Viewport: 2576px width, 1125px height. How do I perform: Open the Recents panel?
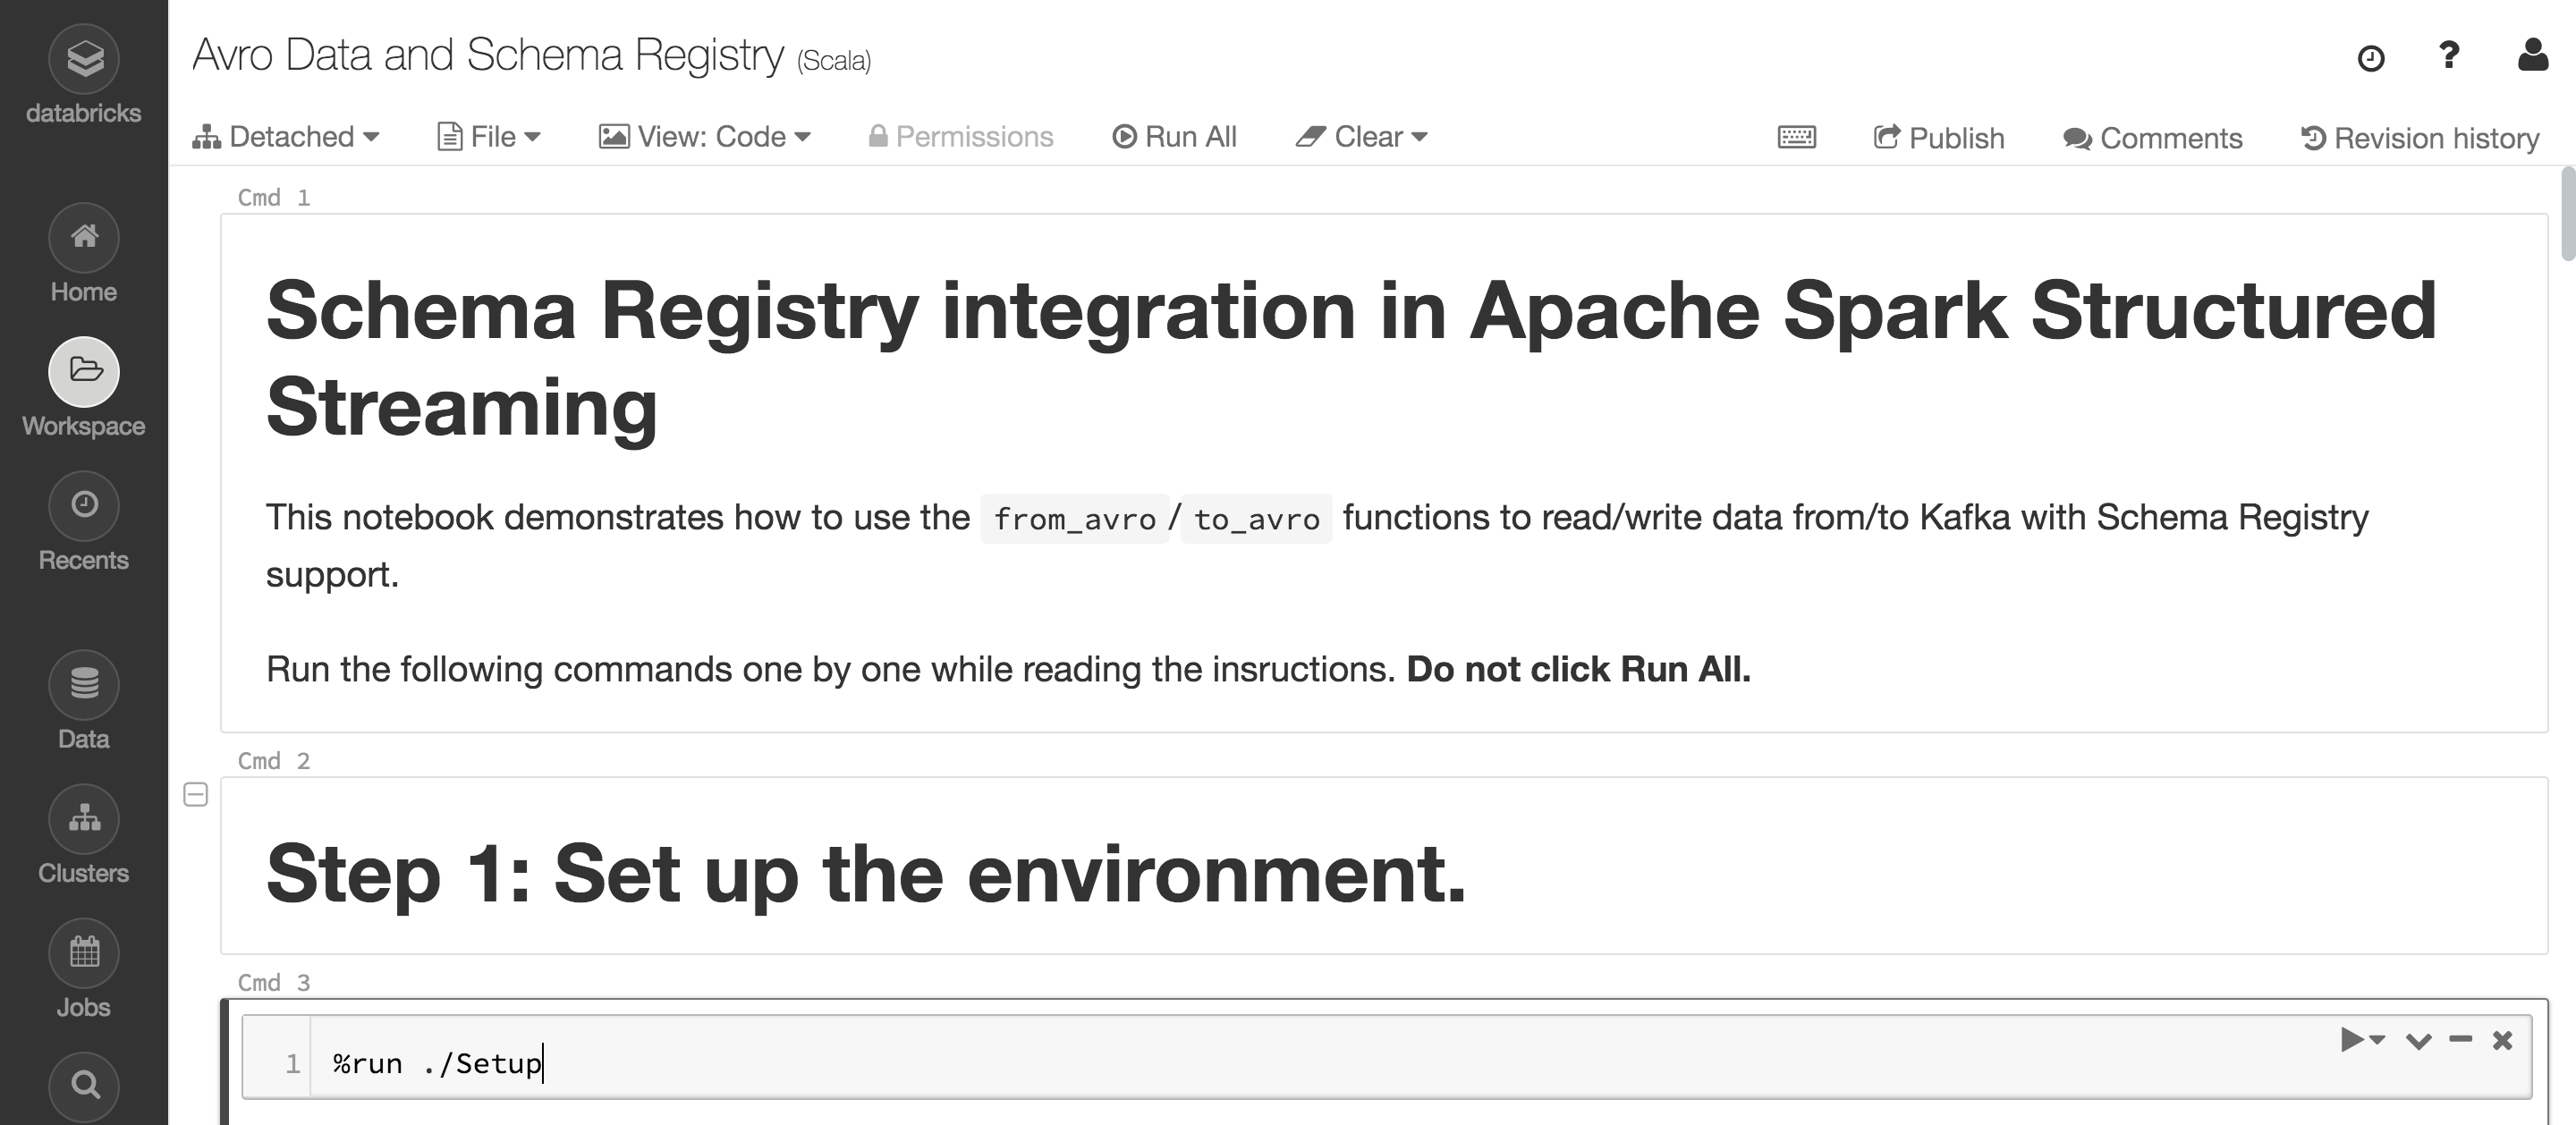(84, 523)
